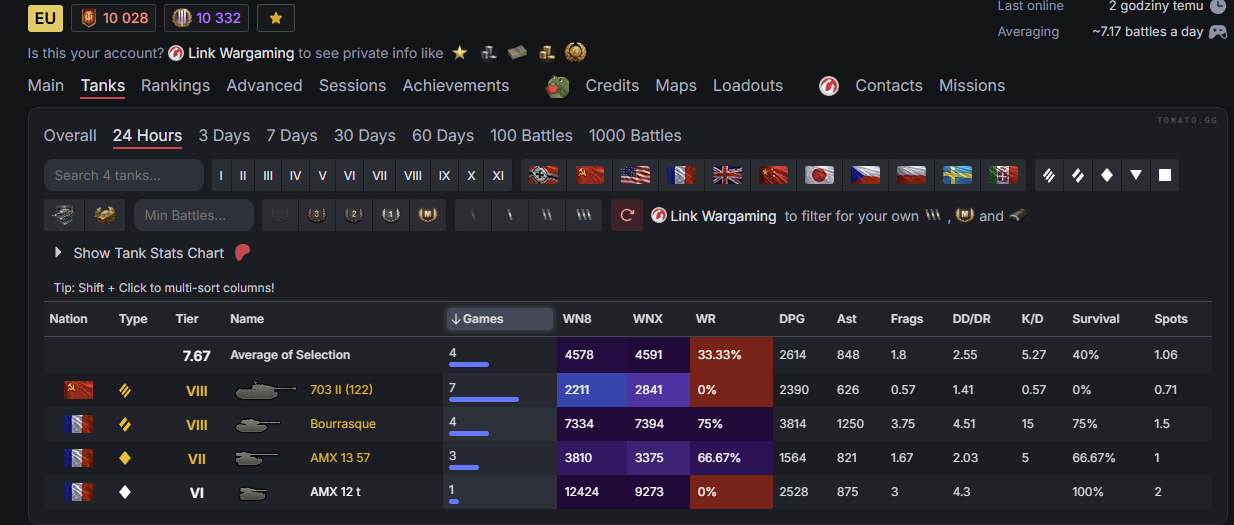The height and width of the screenshot is (525, 1234).
Task: Filter by Ace Tanker mastery badge
Action: [427, 215]
